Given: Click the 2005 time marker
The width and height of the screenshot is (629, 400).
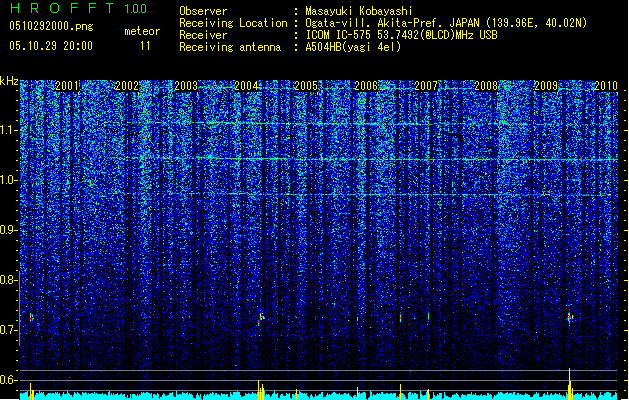Looking at the screenshot, I should [x=306, y=85].
